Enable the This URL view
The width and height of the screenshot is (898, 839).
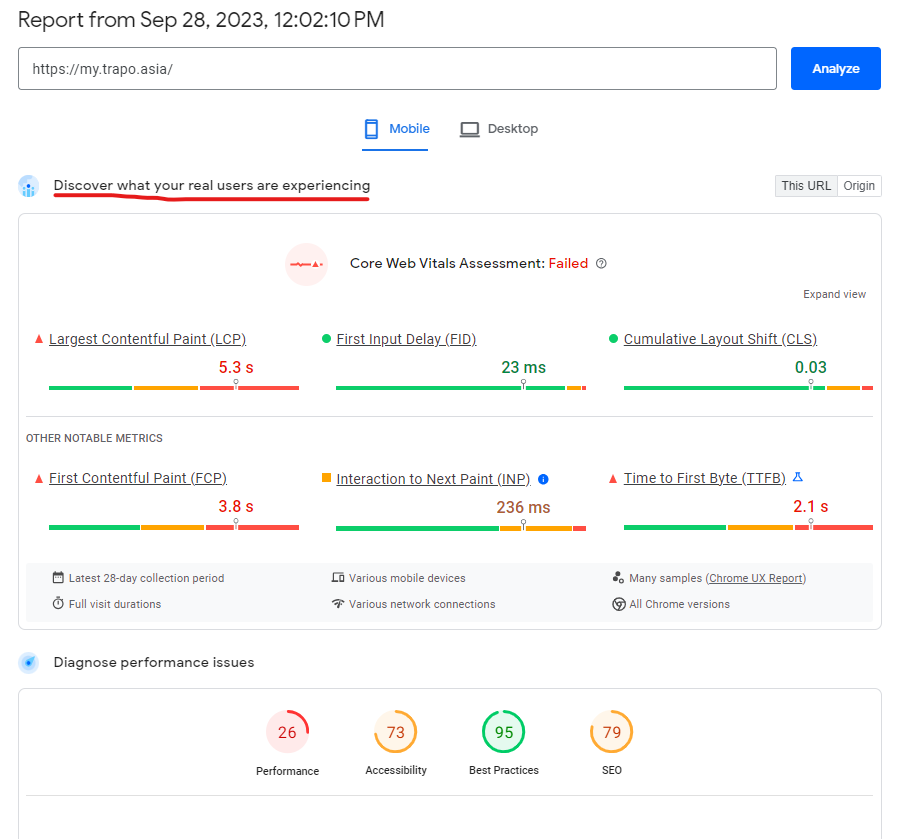point(806,185)
